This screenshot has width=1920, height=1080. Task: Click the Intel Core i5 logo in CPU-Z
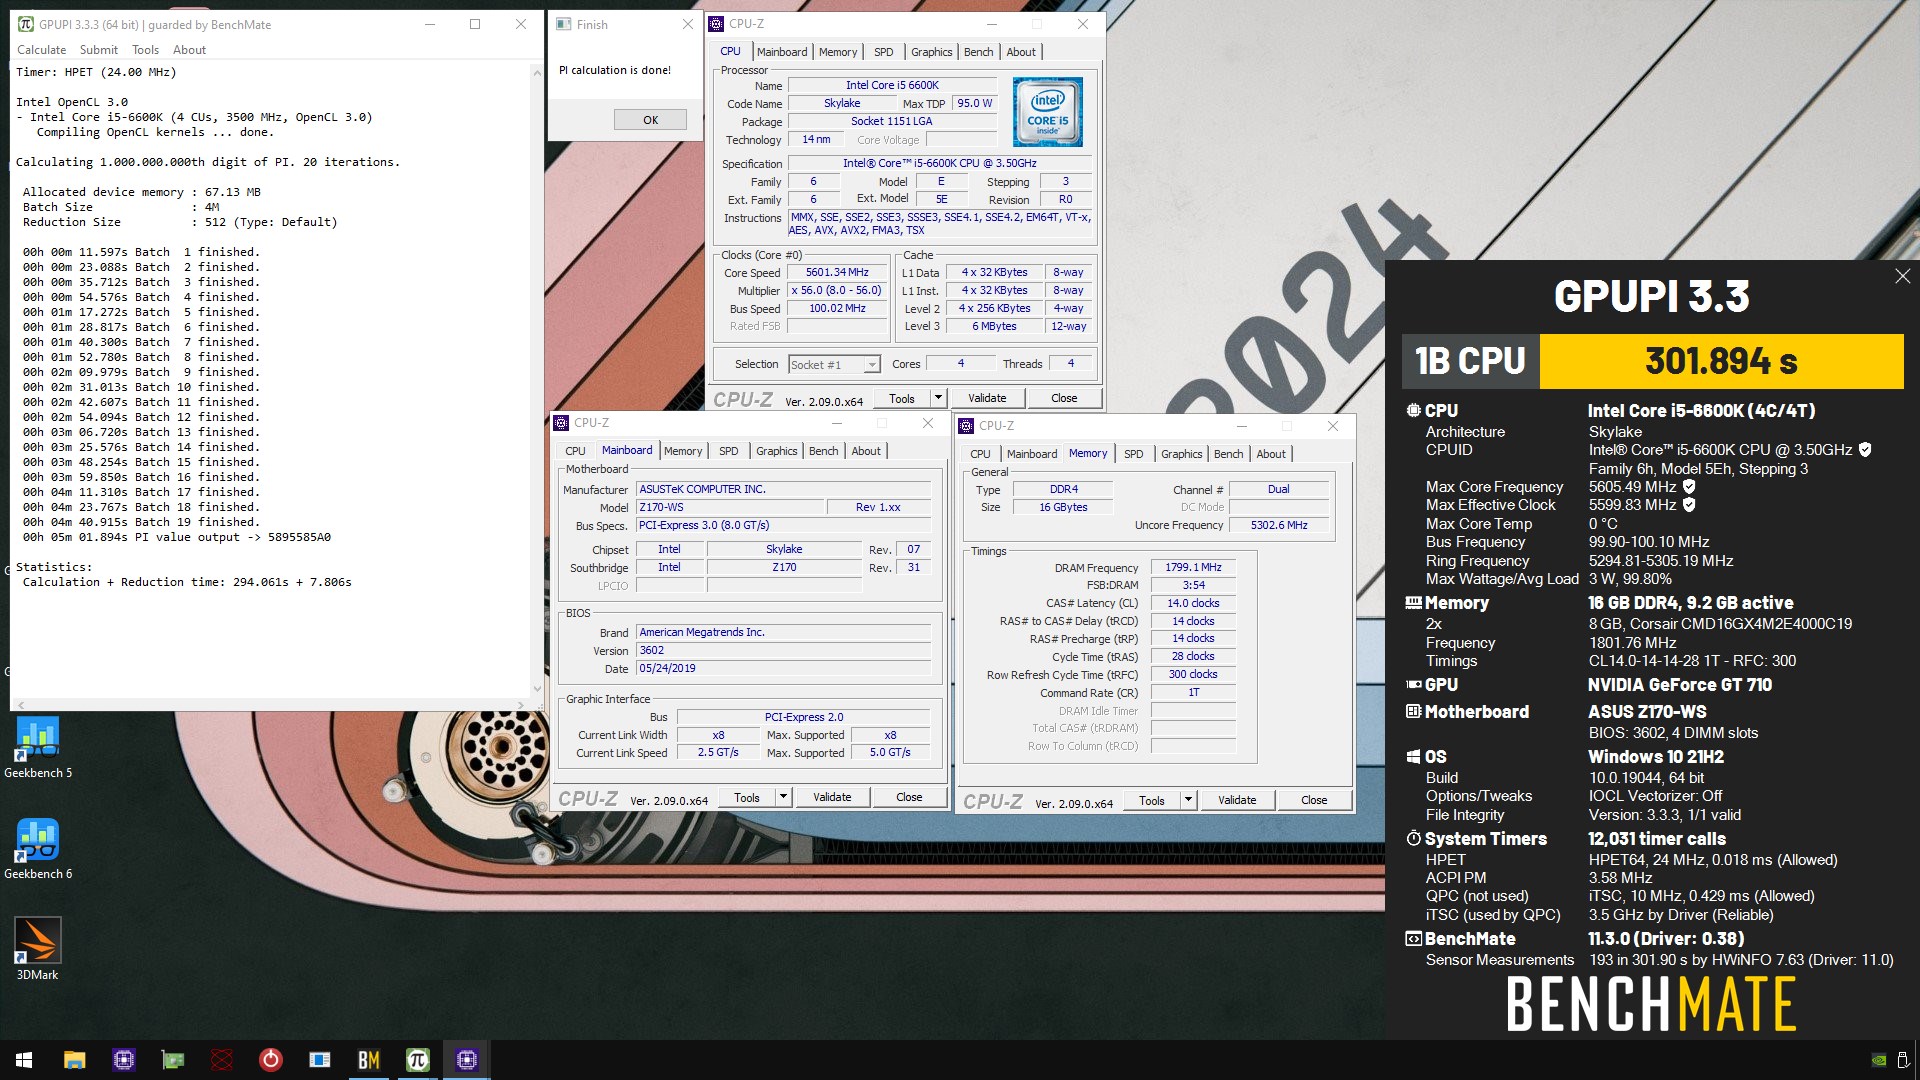click(x=1047, y=112)
